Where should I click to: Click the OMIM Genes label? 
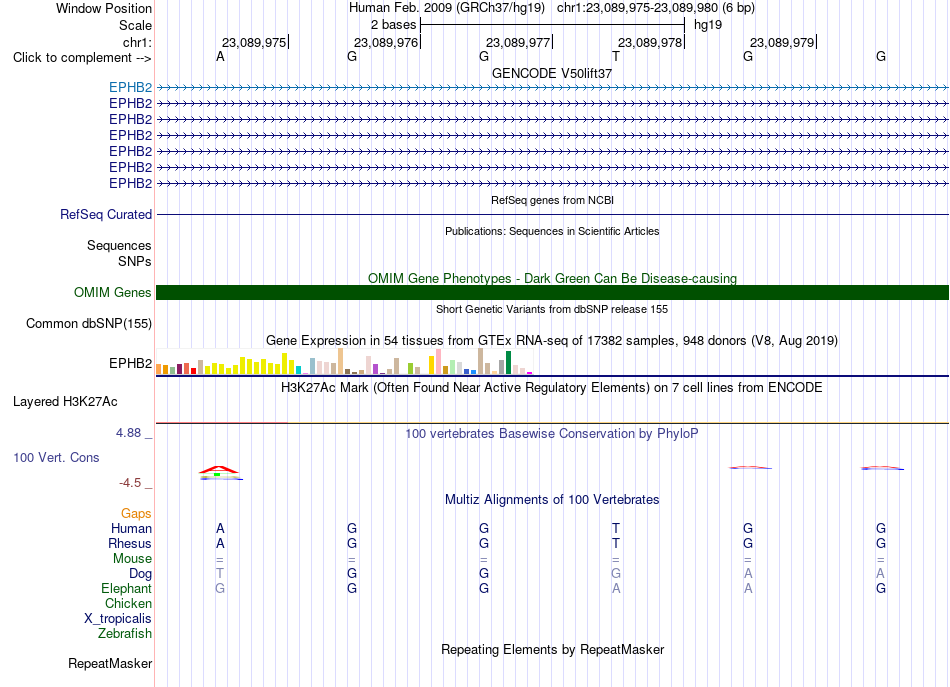coord(112,293)
